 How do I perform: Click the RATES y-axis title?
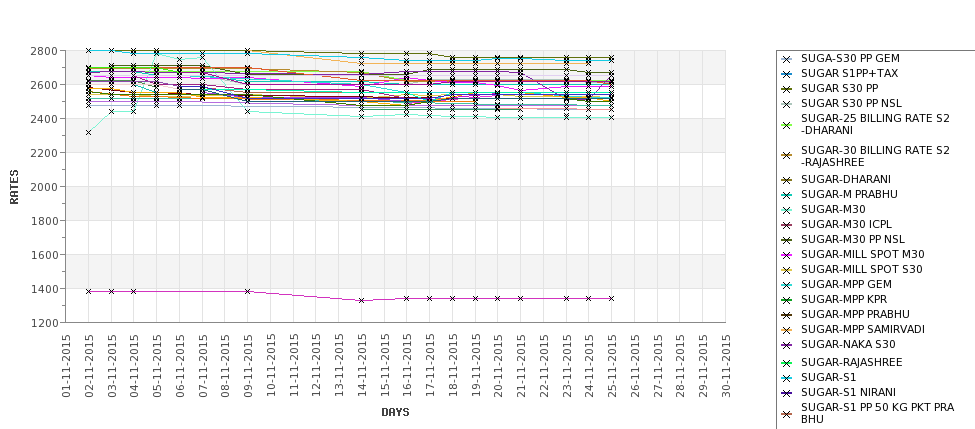[x=14, y=187]
